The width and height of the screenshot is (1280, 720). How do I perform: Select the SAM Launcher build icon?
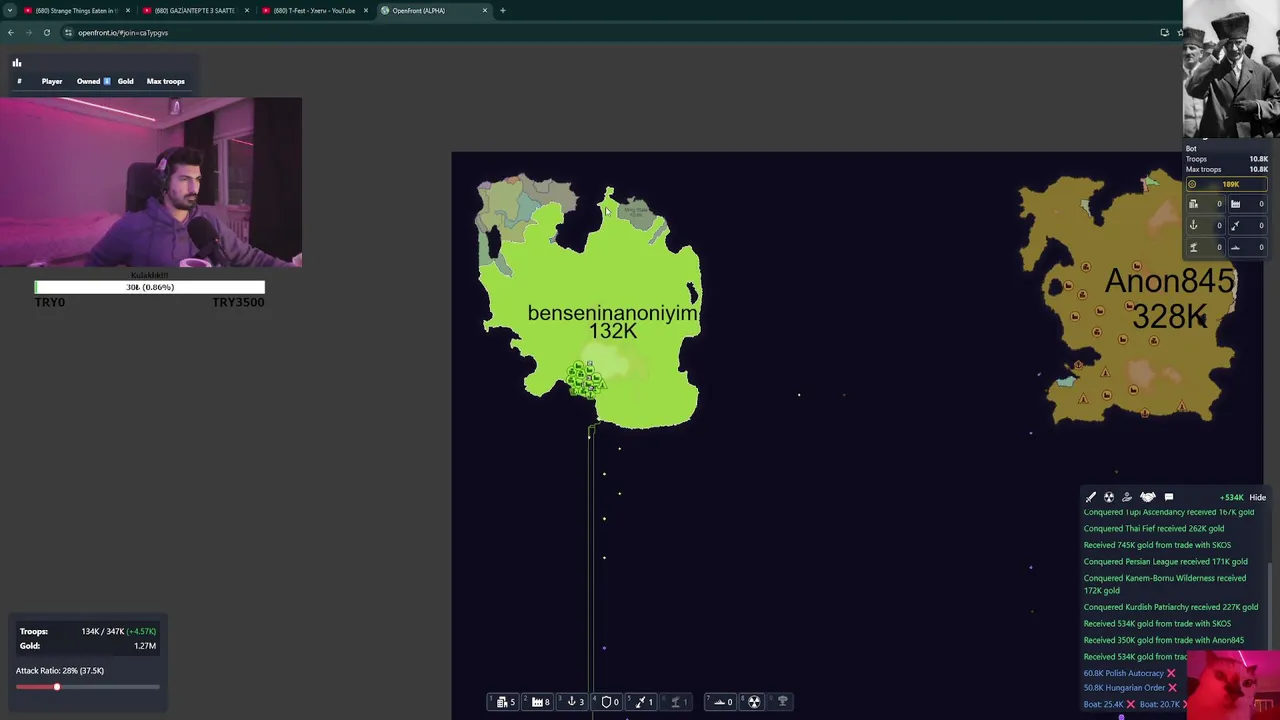676,702
